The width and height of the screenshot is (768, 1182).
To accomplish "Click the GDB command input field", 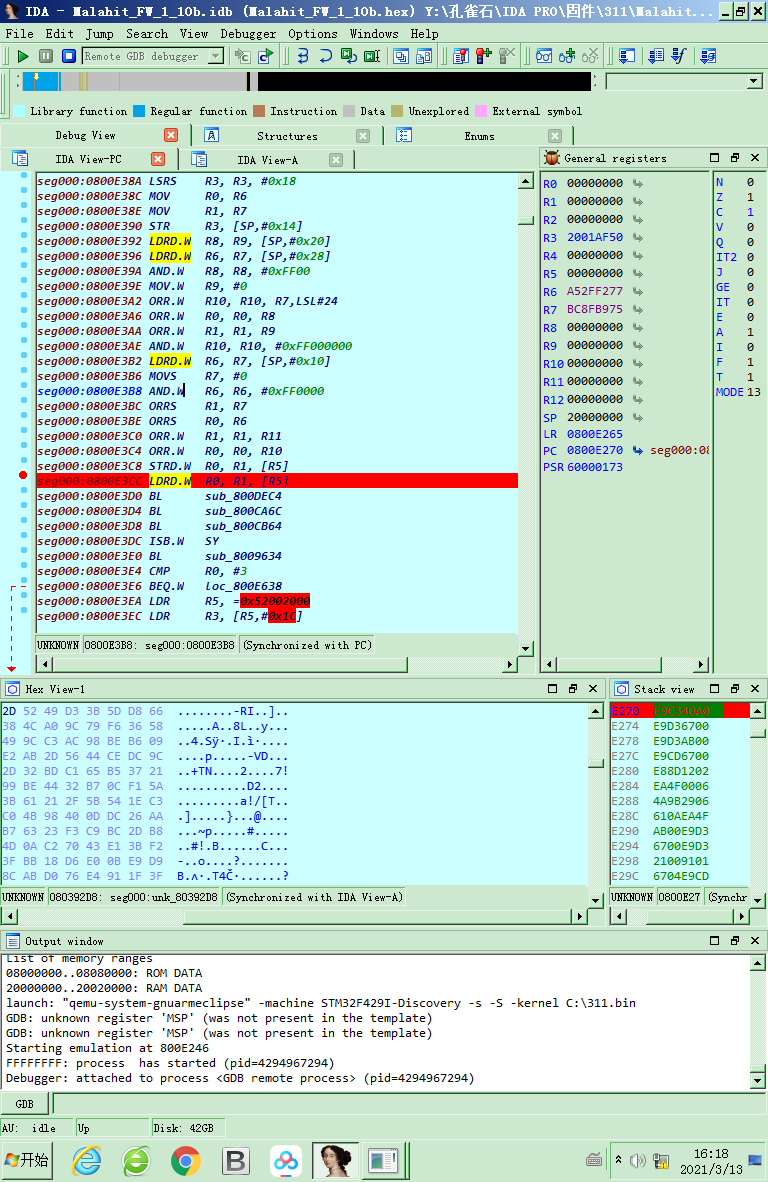I will [409, 1104].
